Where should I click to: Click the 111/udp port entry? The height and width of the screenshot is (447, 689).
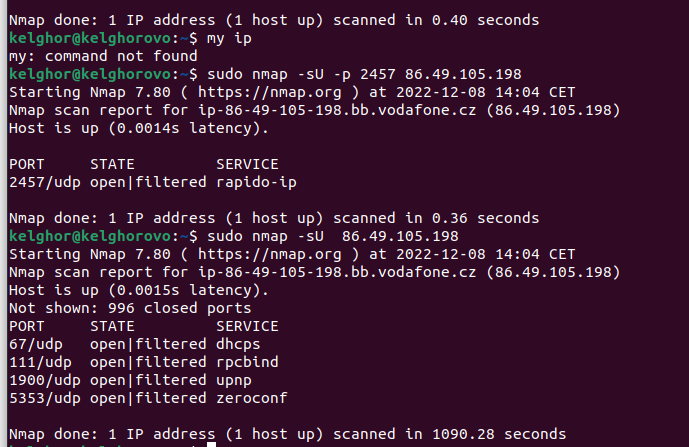click(40, 362)
